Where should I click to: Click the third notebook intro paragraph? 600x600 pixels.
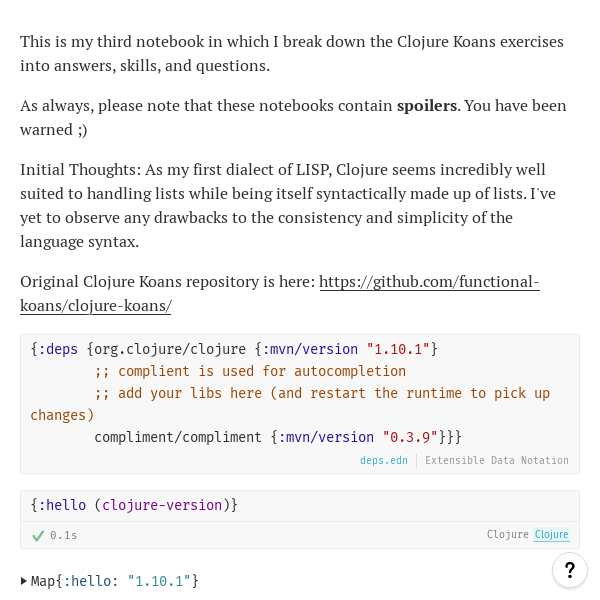[290, 54]
